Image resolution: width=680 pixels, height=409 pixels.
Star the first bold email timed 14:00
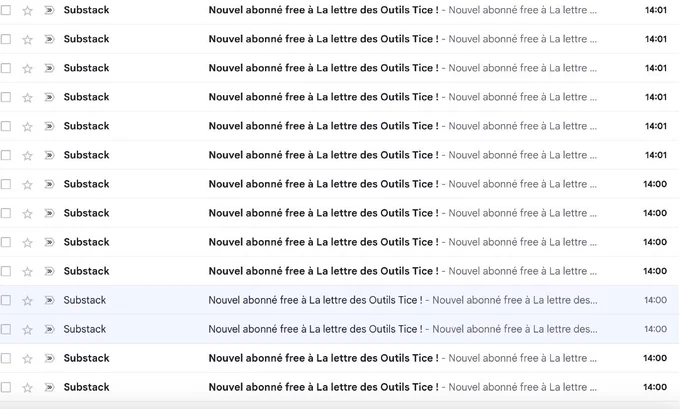pos(27,184)
